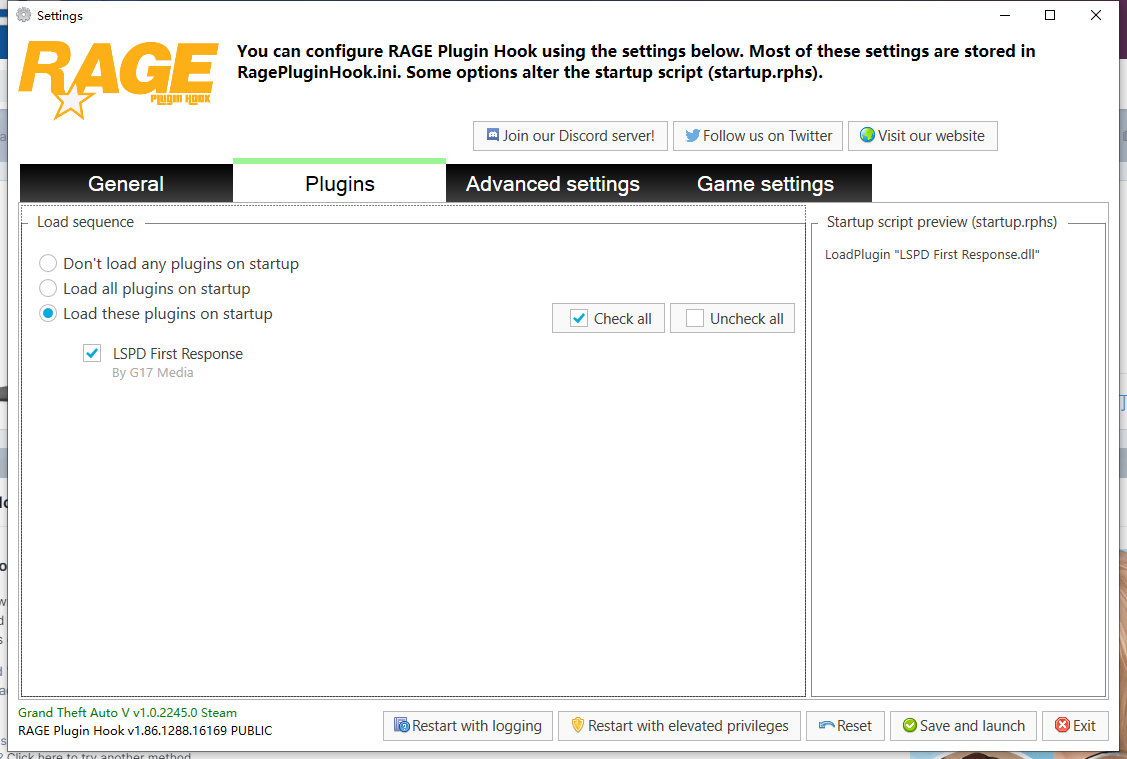Image resolution: width=1127 pixels, height=759 pixels.
Task: Click Follow us on Twitter label
Action: pyautogui.click(x=768, y=136)
